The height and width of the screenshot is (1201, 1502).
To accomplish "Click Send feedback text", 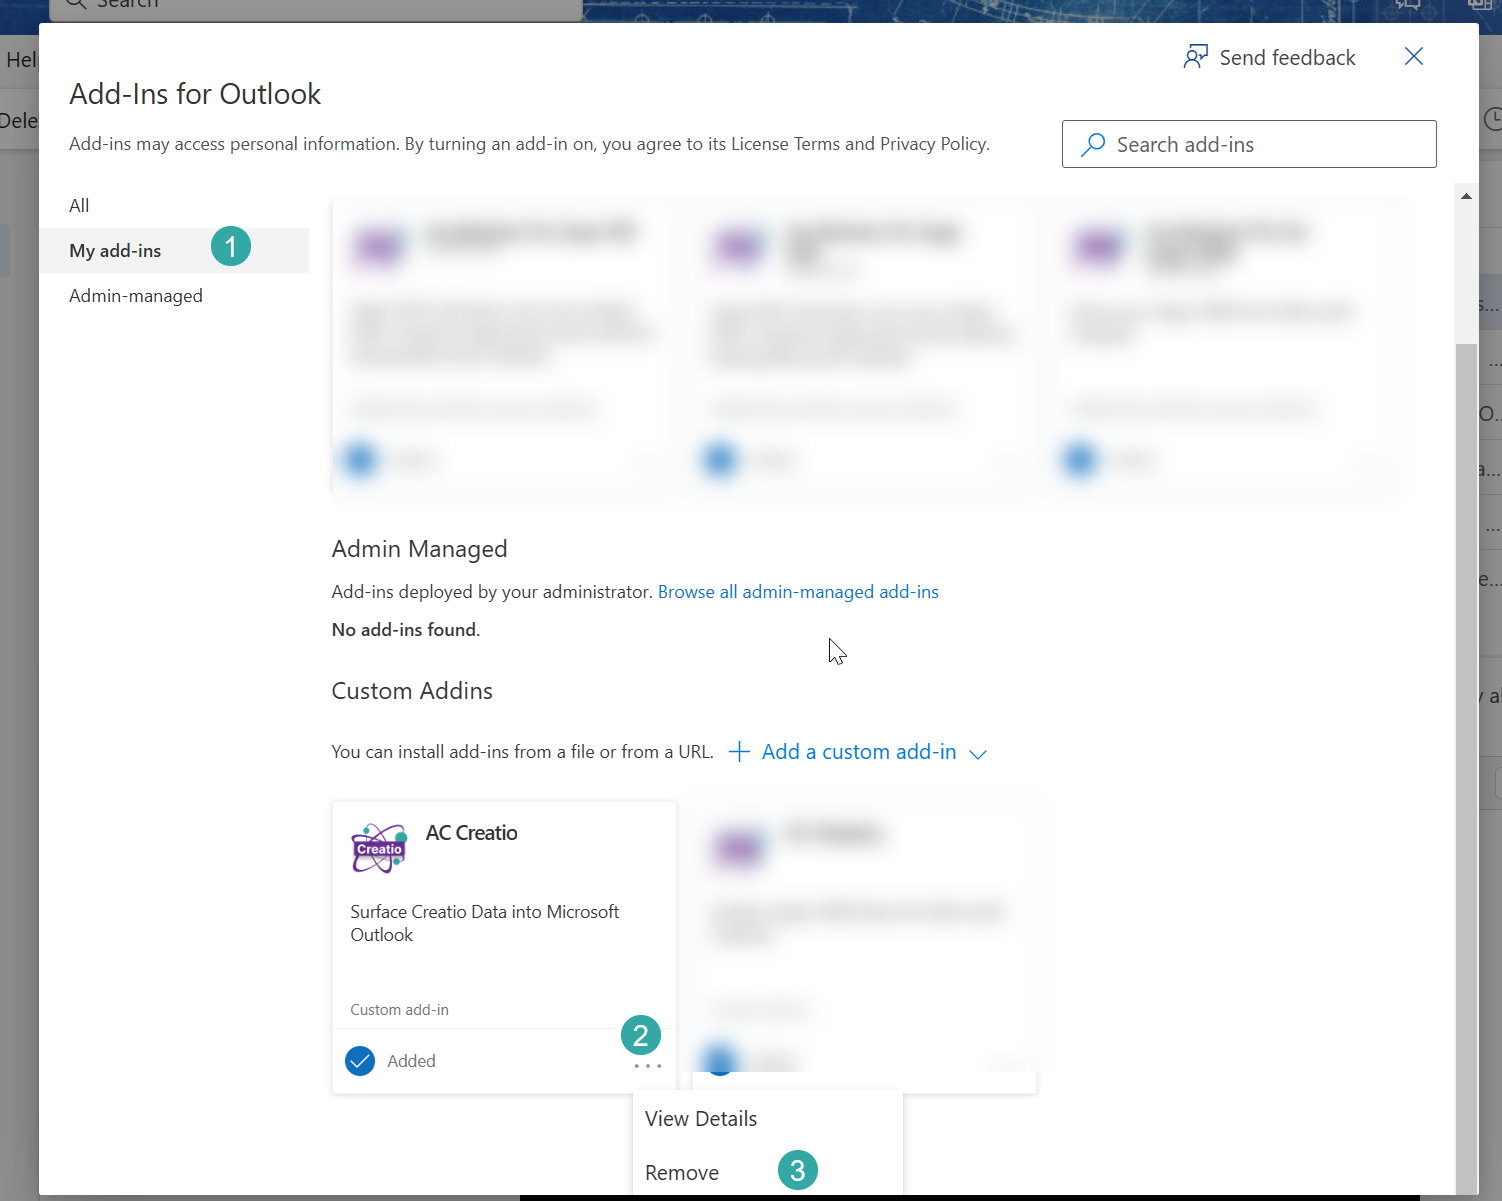I will 1287,58.
